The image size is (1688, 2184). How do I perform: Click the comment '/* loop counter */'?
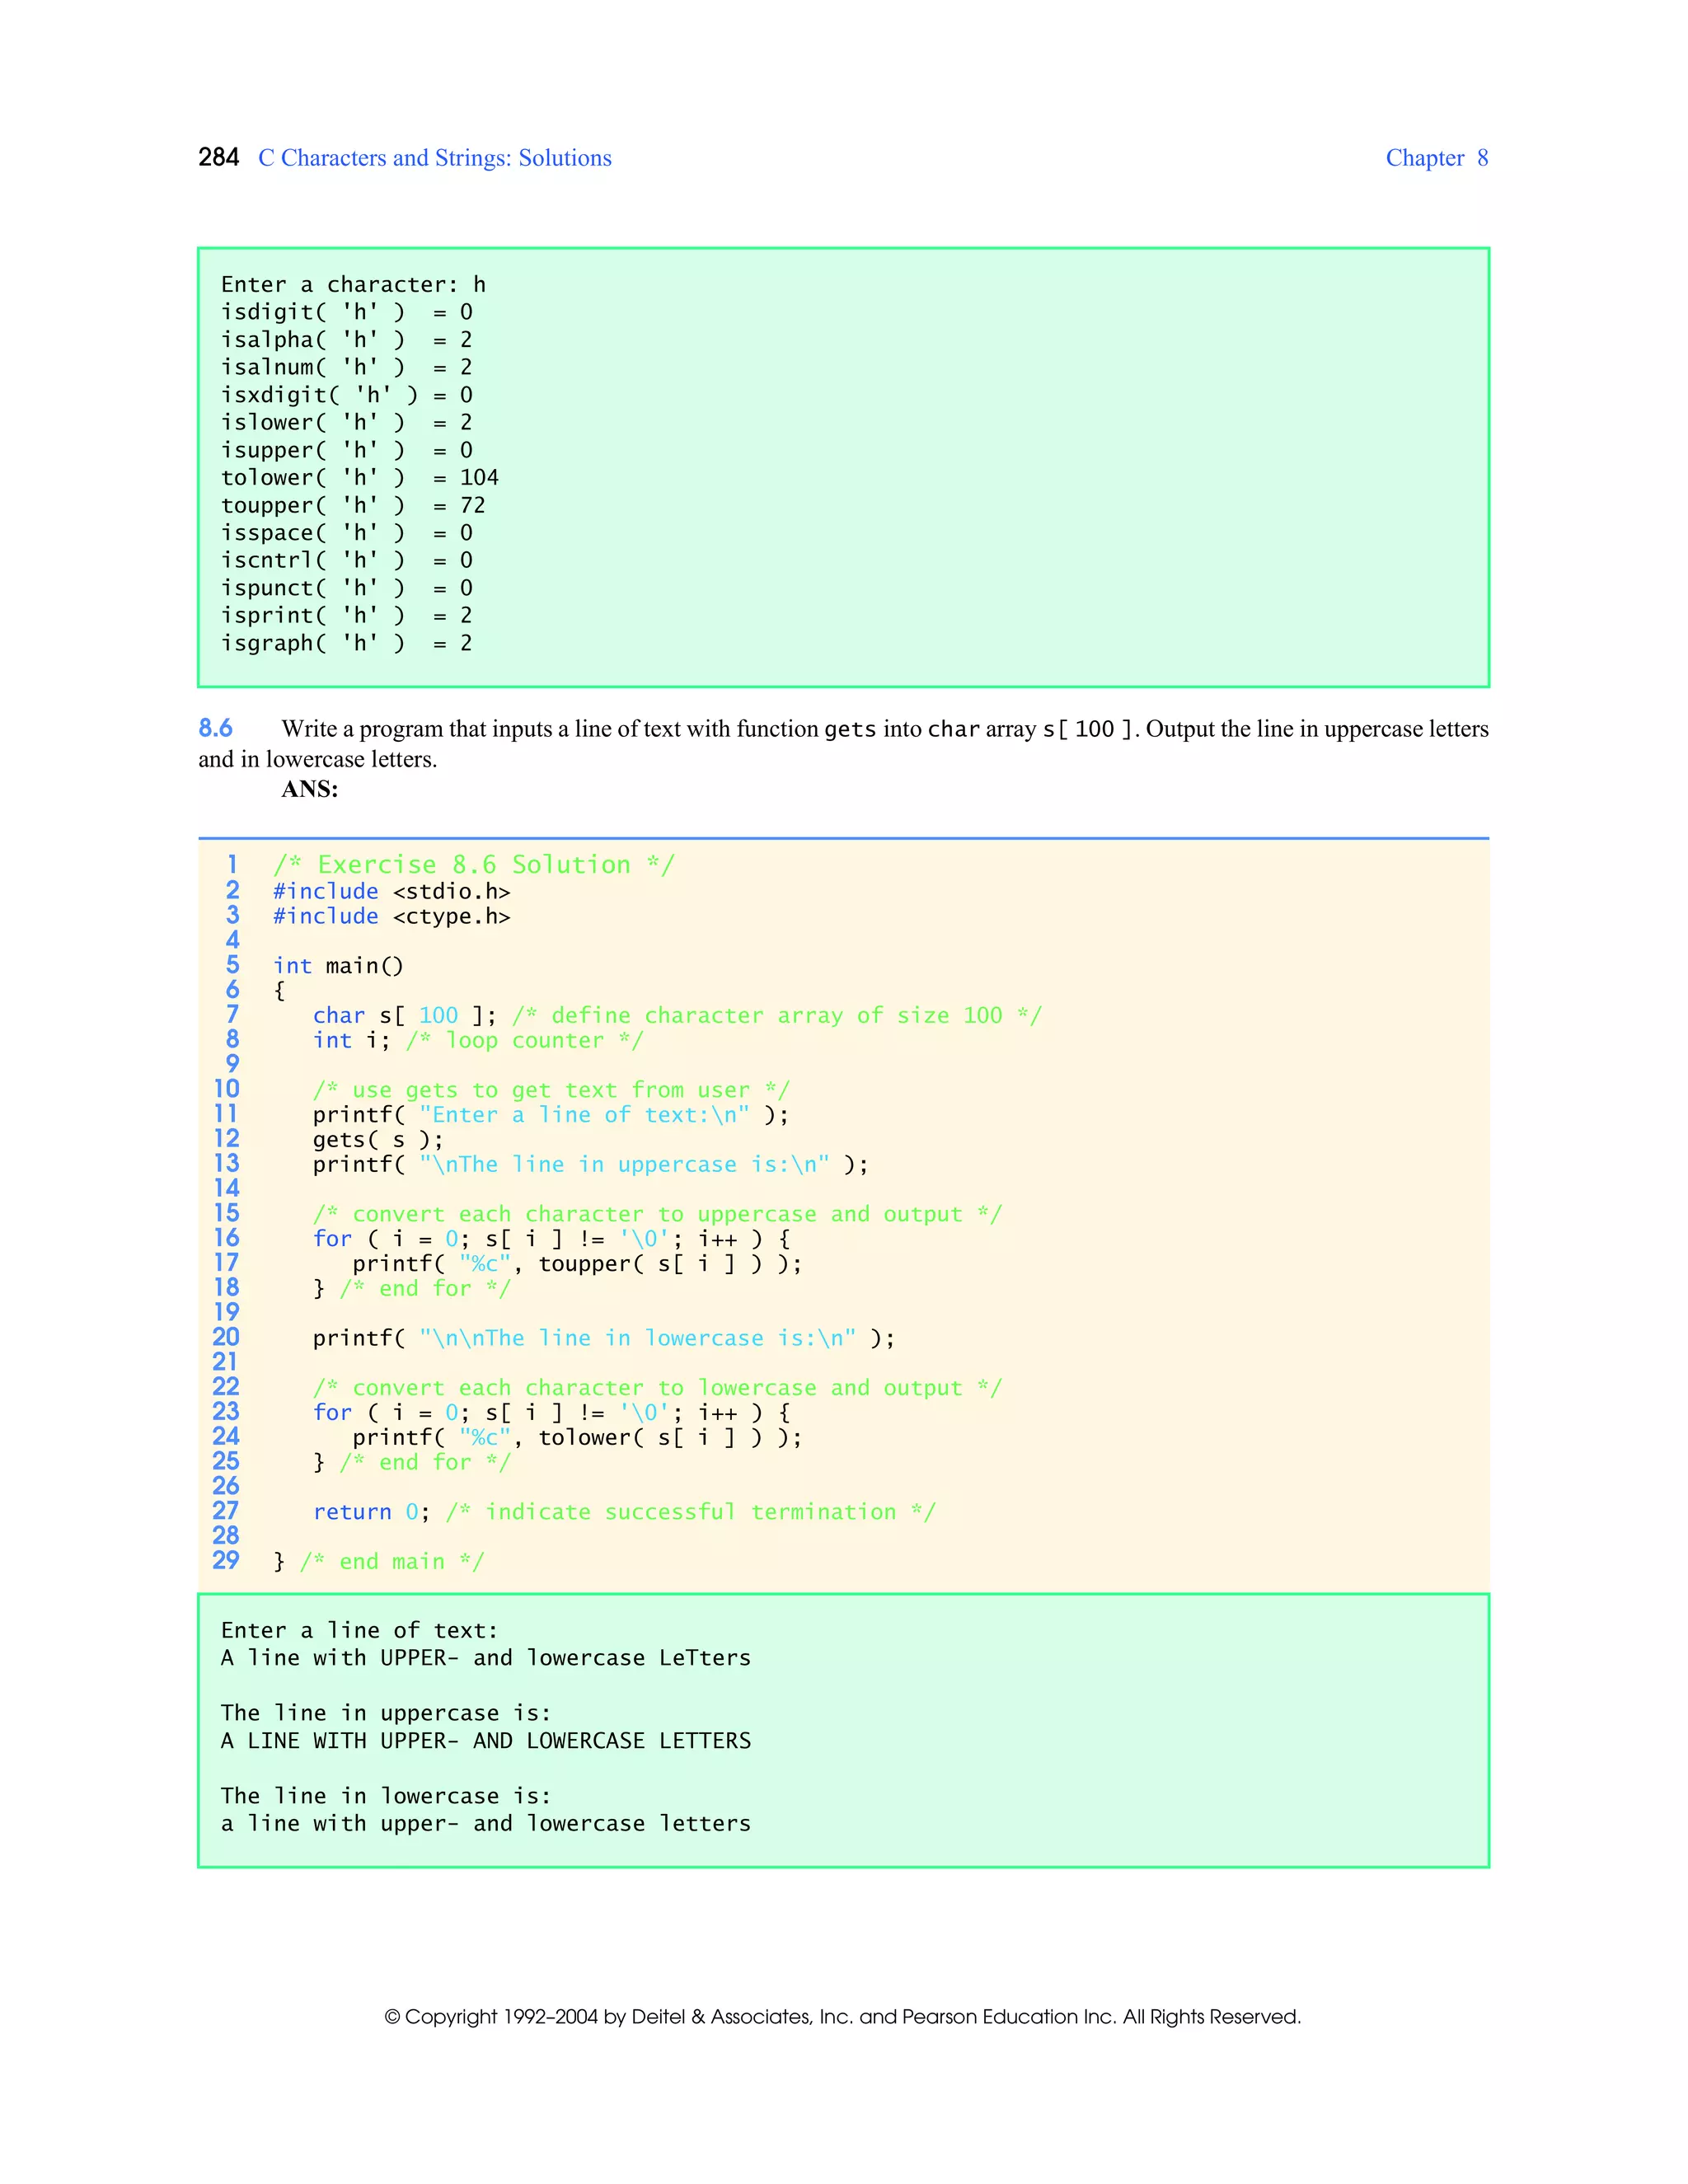coord(525,1041)
